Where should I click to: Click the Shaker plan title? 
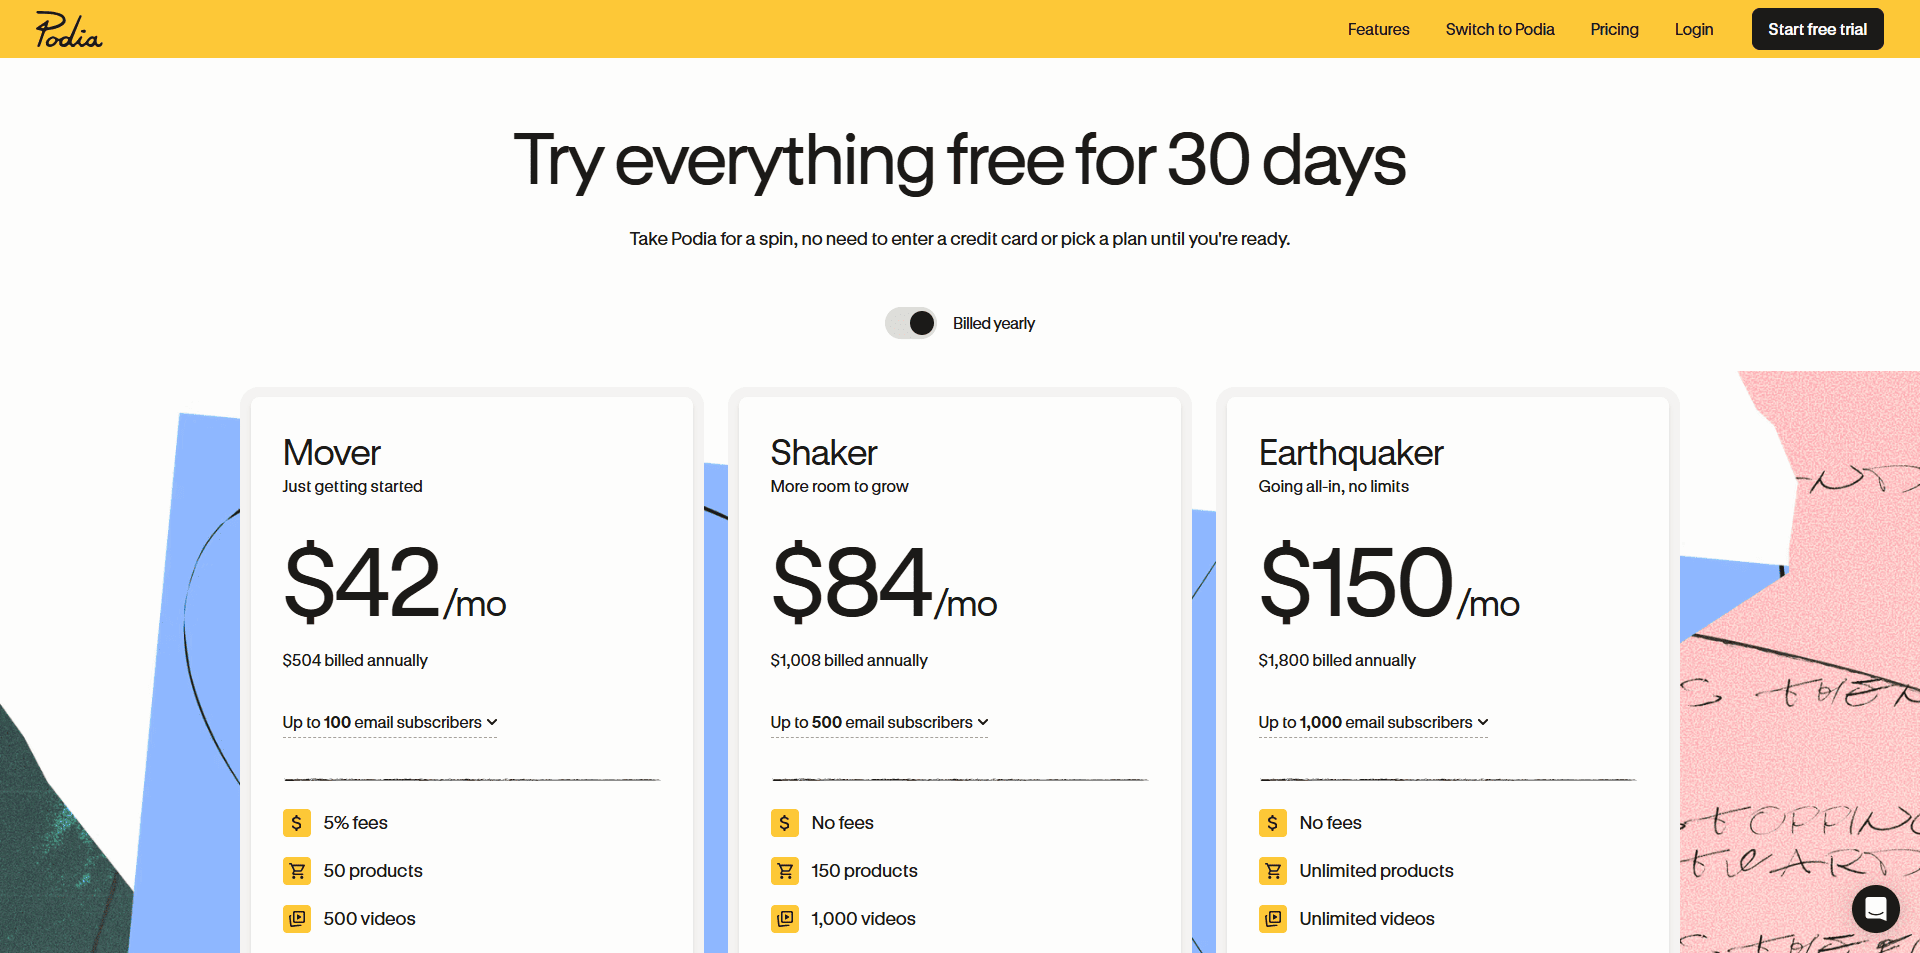click(824, 453)
